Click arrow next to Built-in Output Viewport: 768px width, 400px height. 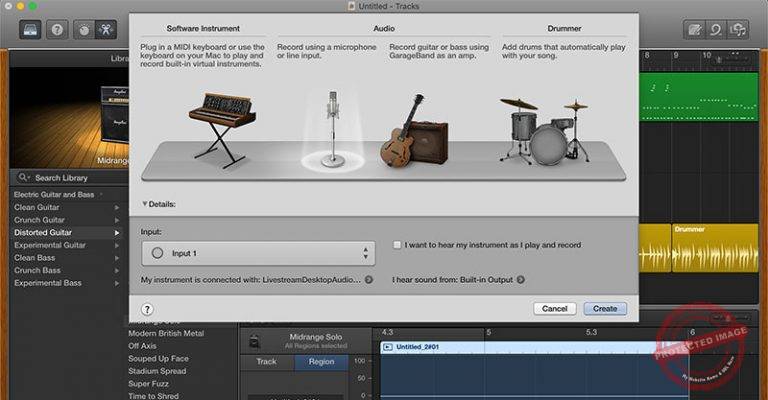tap(521, 280)
